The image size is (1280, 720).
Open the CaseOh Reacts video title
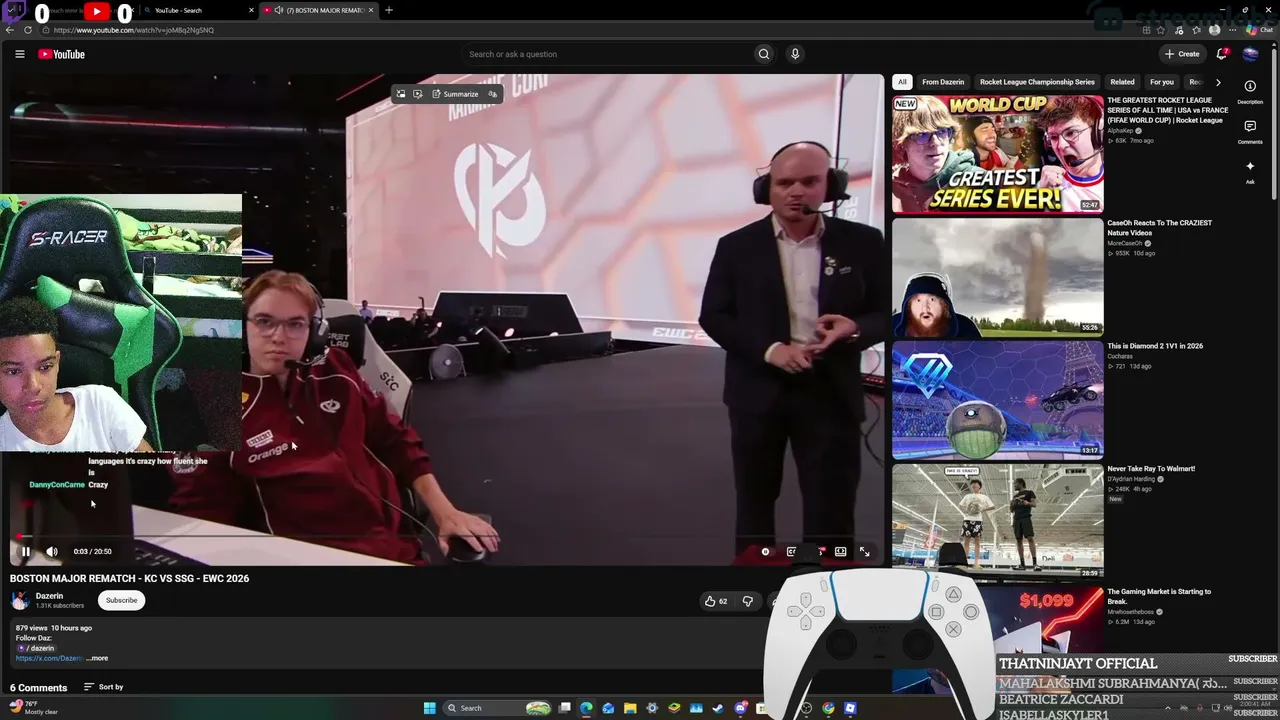click(x=1159, y=228)
